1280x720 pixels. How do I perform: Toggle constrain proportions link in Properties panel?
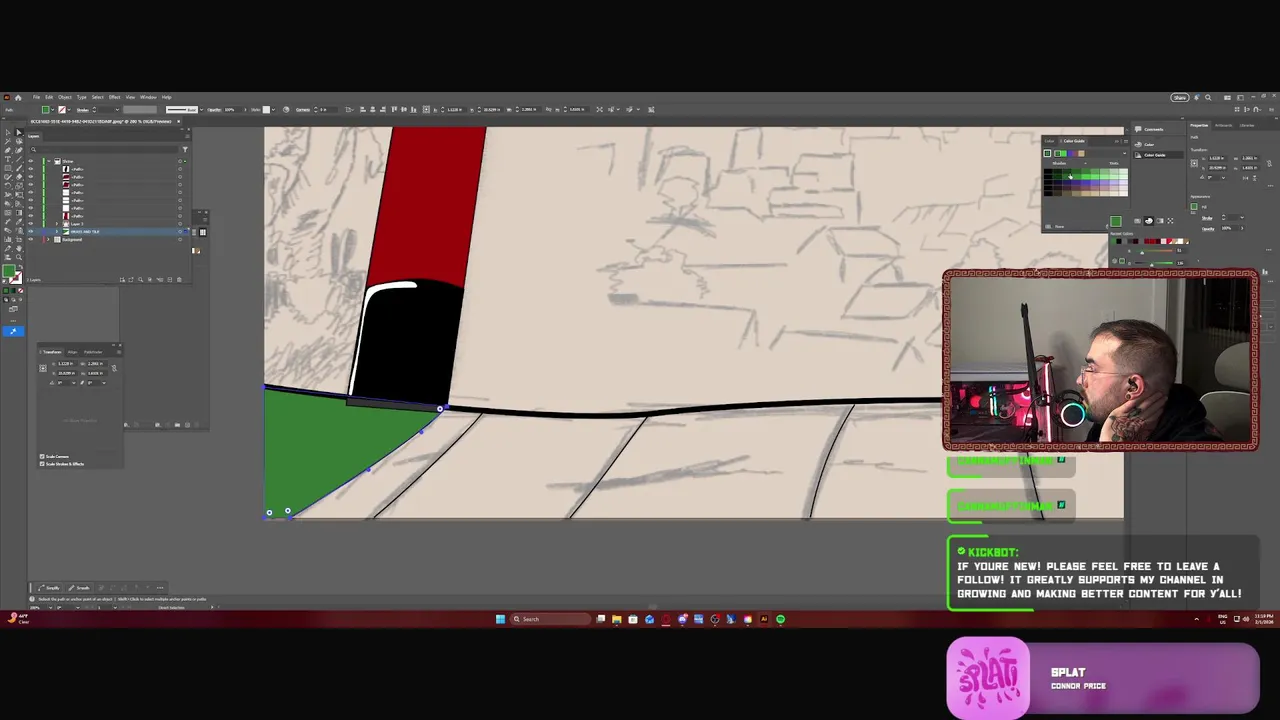click(1269, 163)
